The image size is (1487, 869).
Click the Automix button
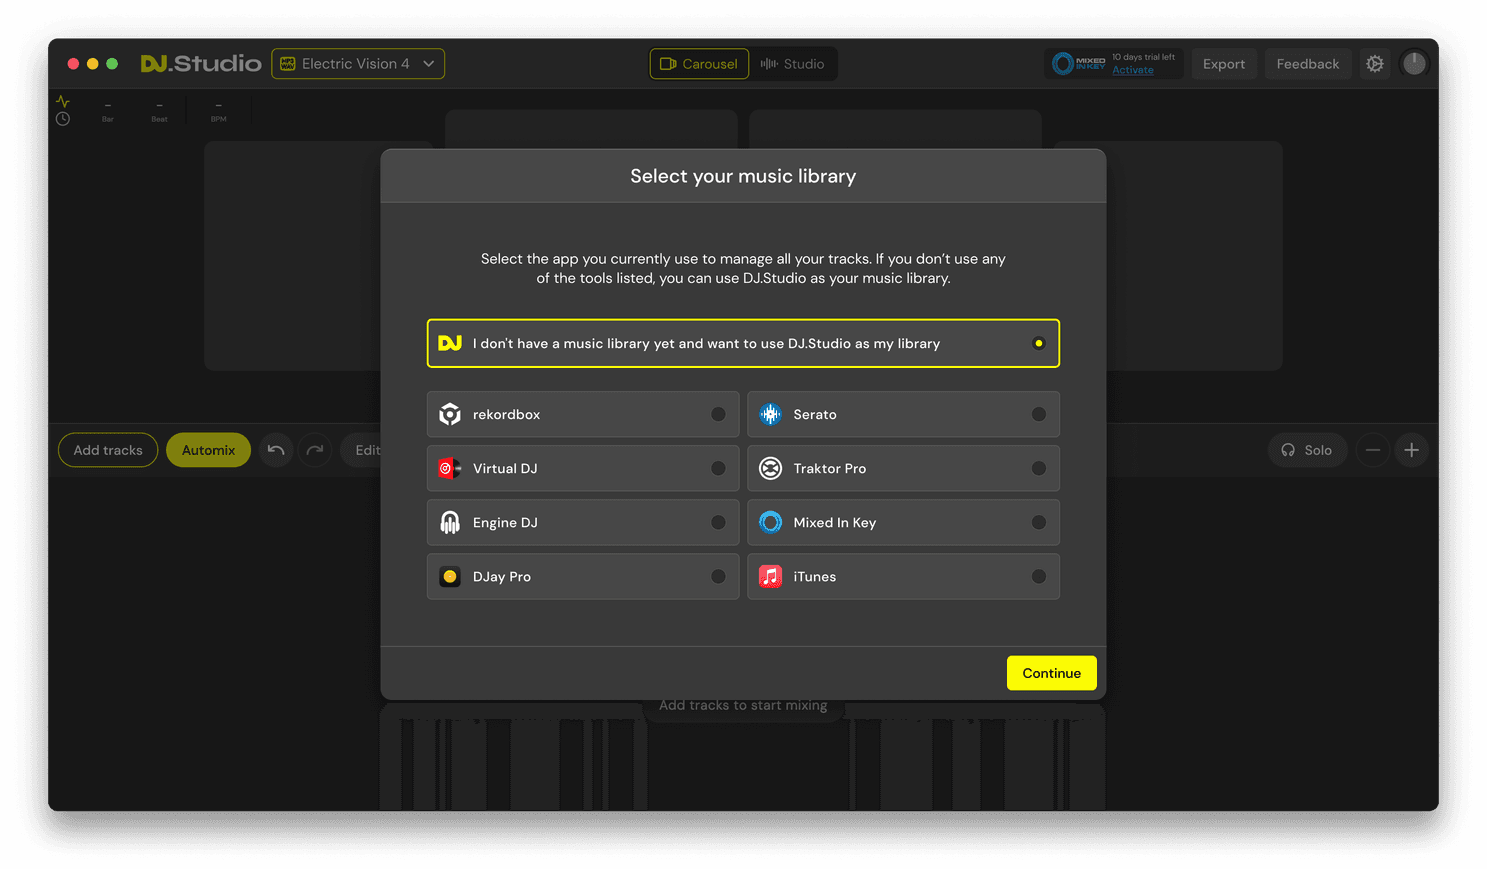click(208, 450)
